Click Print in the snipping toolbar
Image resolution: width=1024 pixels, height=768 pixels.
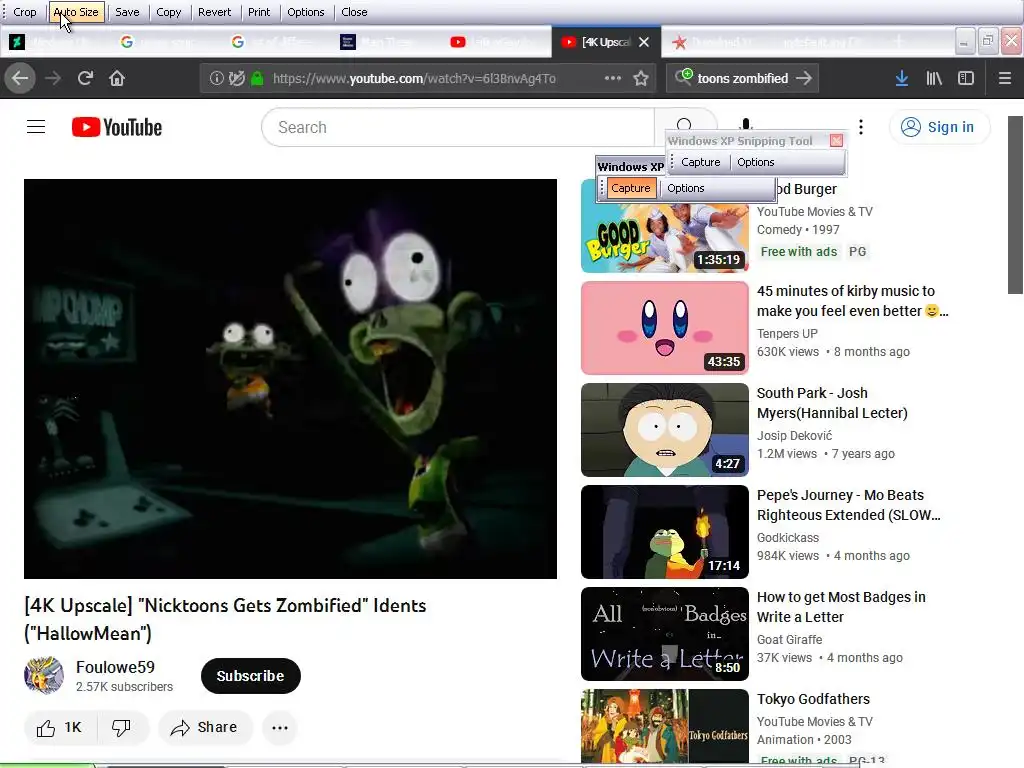click(x=259, y=12)
